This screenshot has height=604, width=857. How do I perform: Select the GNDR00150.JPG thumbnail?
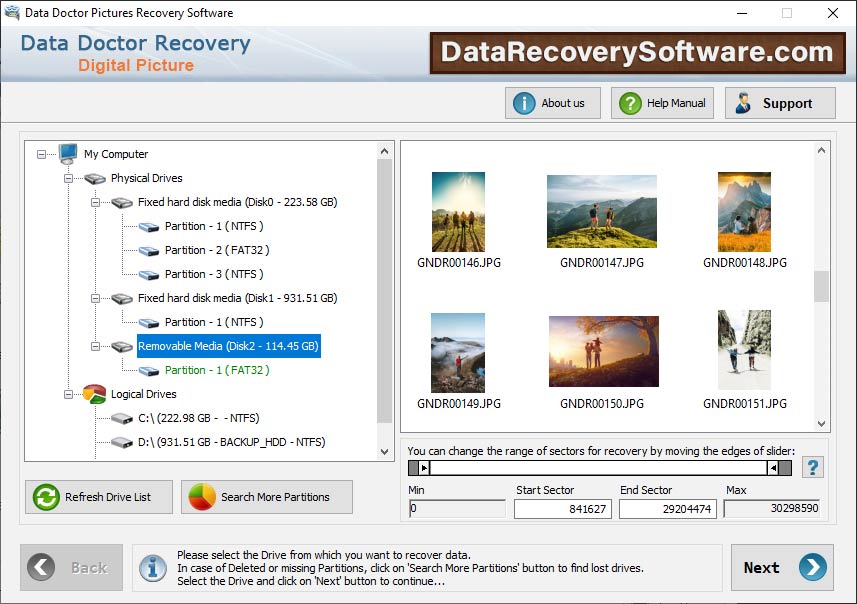pyautogui.click(x=603, y=352)
